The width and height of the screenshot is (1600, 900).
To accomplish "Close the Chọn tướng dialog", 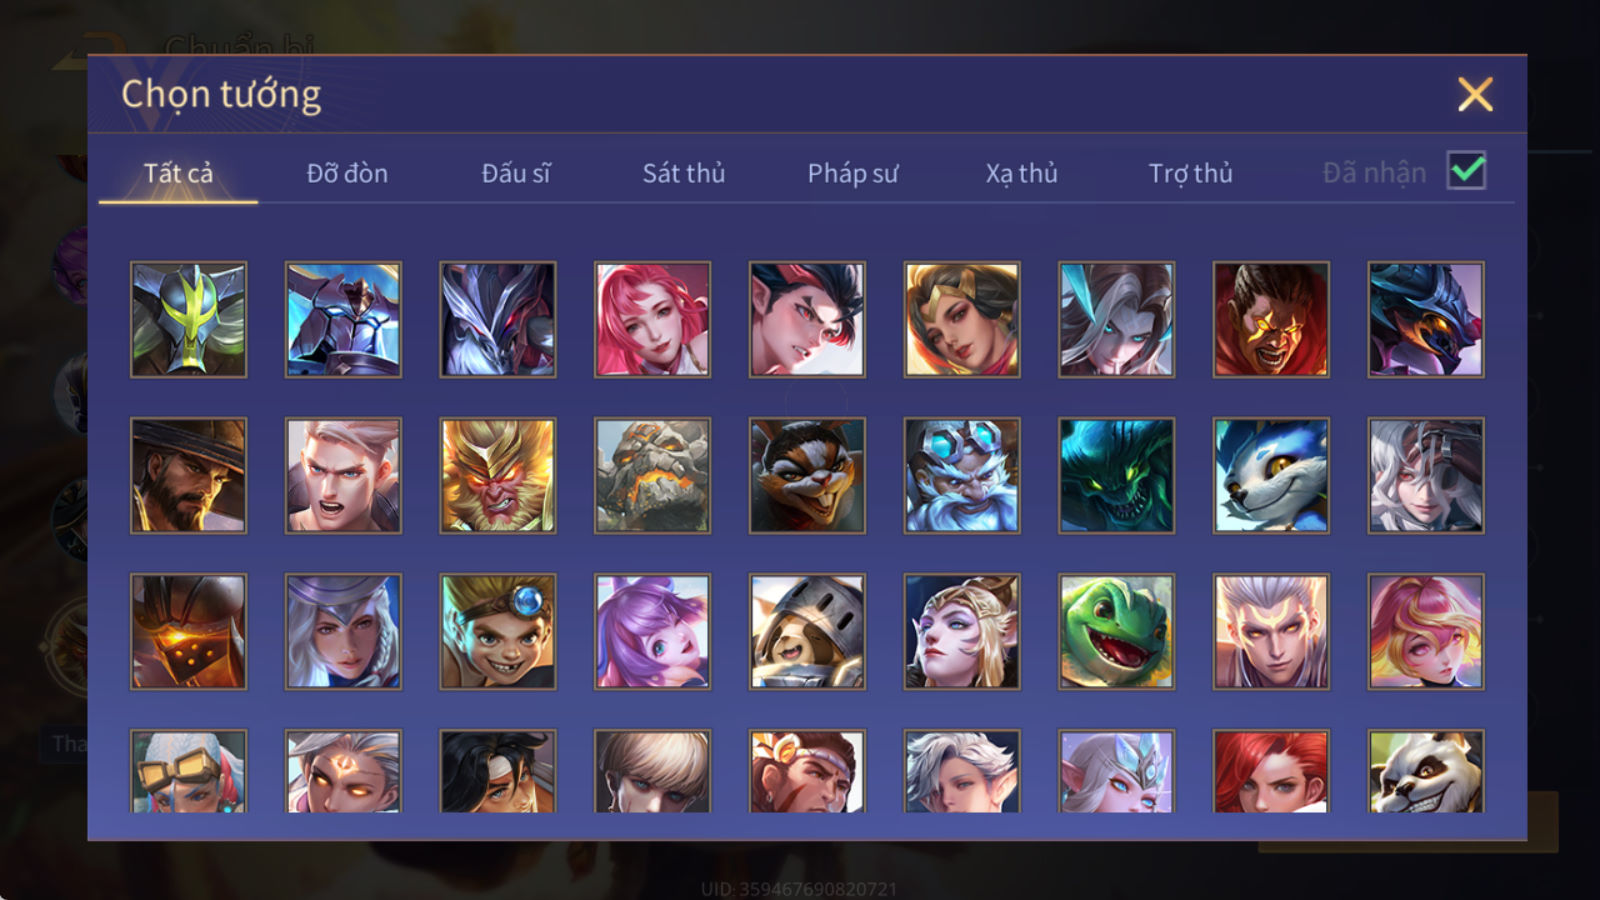I will click(1475, 94).
